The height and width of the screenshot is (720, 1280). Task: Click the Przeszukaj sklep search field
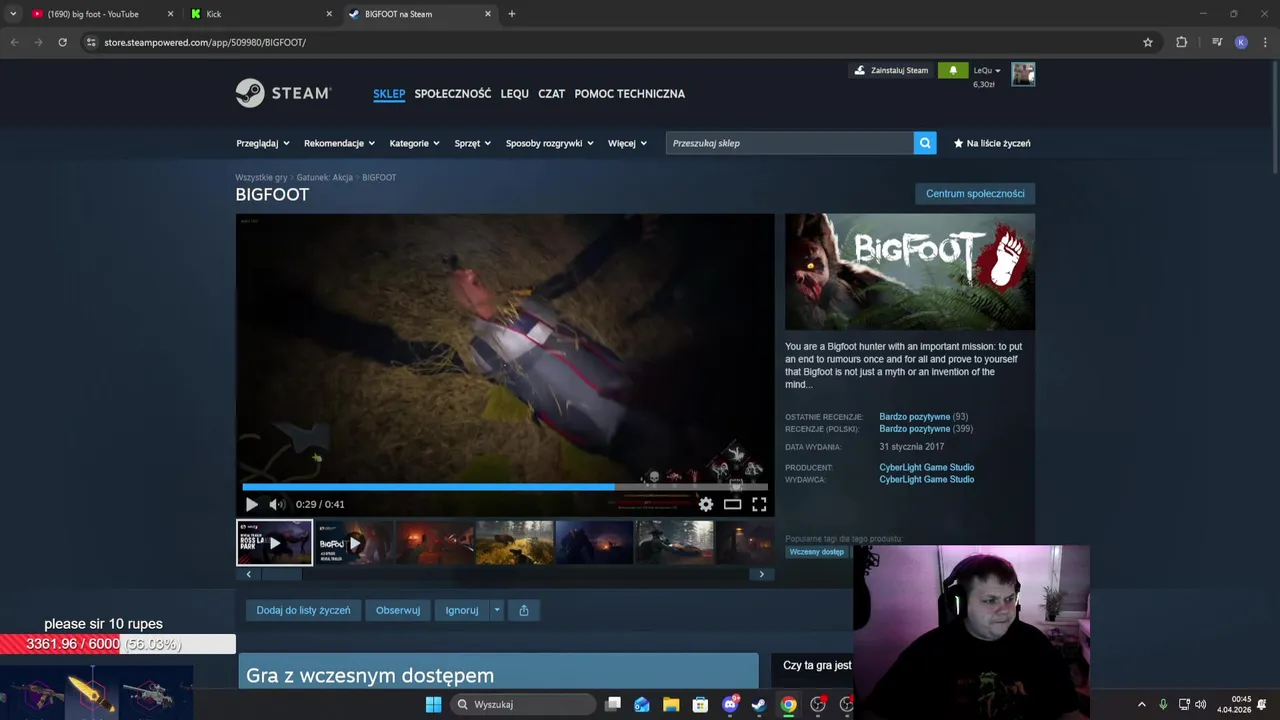click(x=790, y=143)
